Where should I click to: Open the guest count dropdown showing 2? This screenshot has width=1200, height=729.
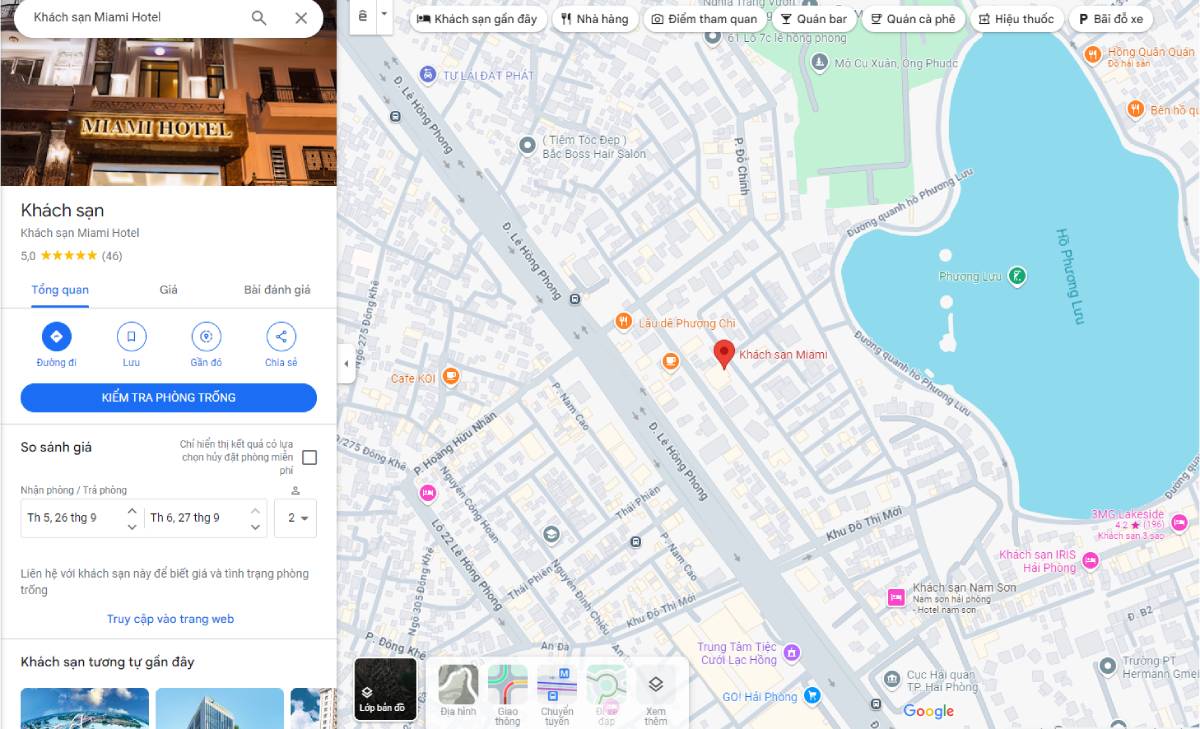[x=295, y=518]
